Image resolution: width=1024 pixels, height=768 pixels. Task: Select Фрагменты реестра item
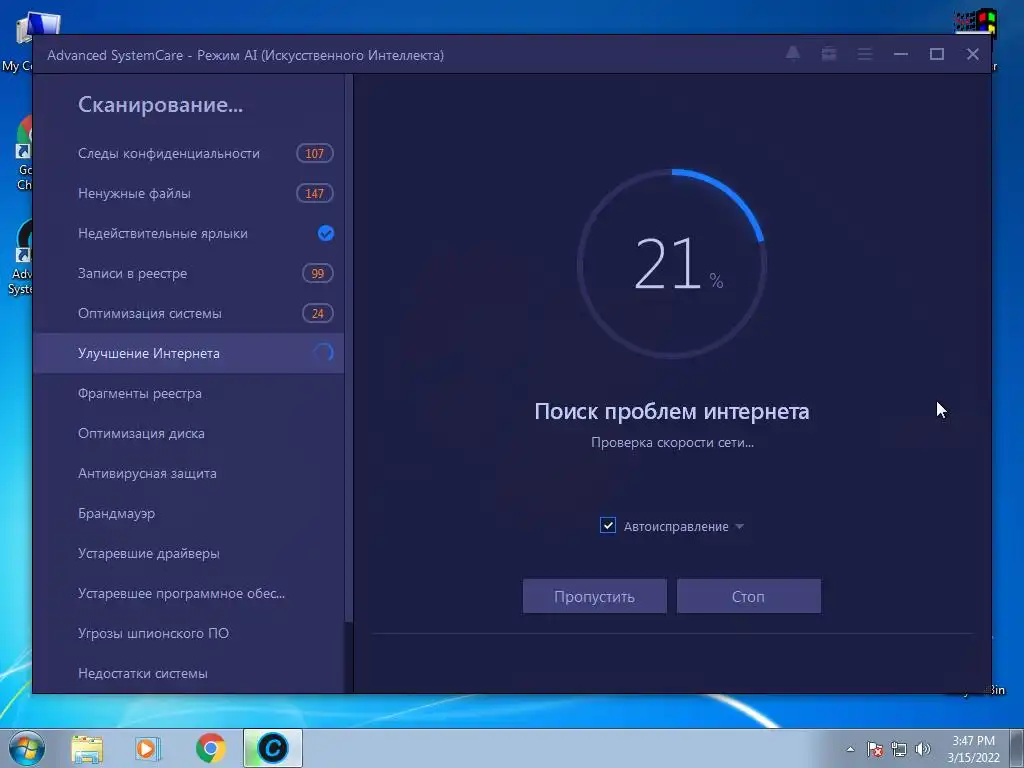click(188, 393)
